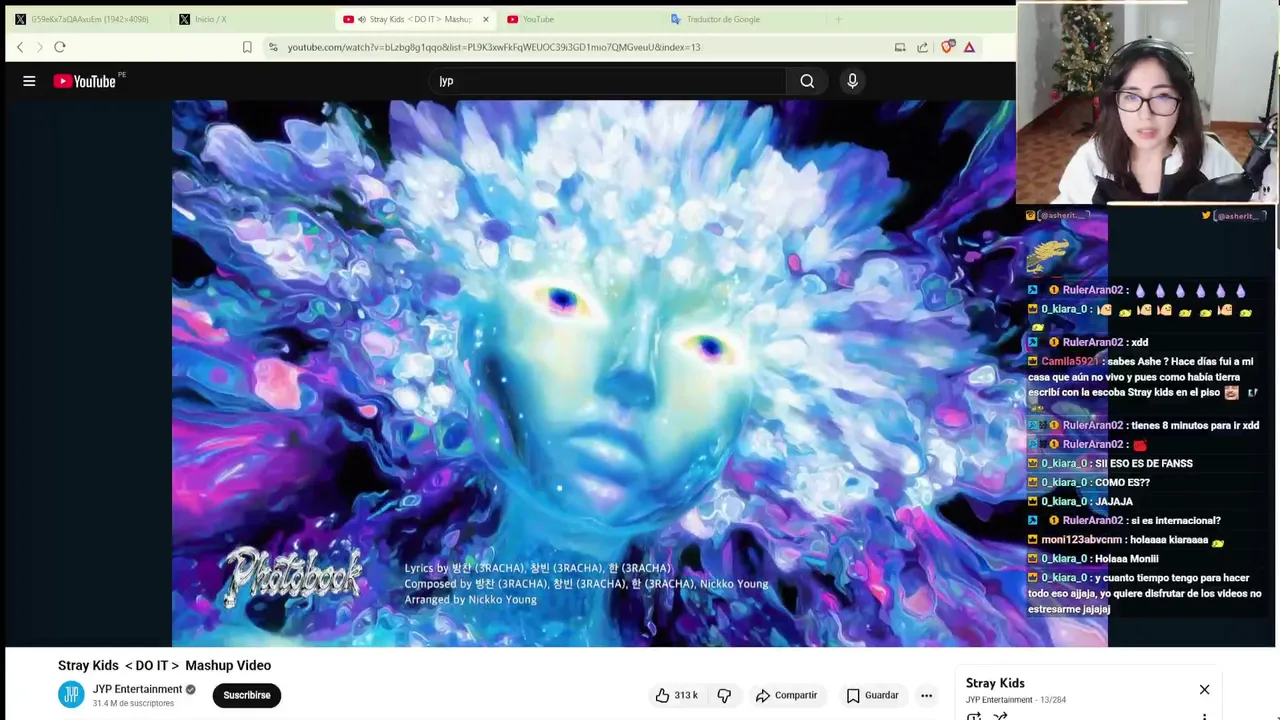1280x720 pixels.
Task: Bookmark this page in address bar
Action: pos(247,47)
